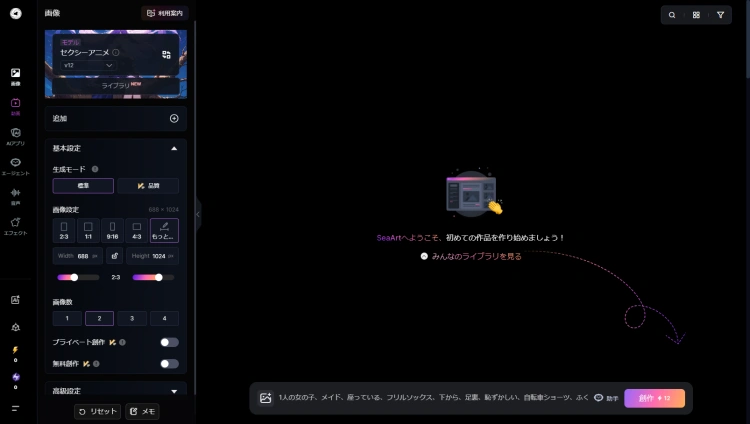Click the メモ memo button

tap(142, 411)
